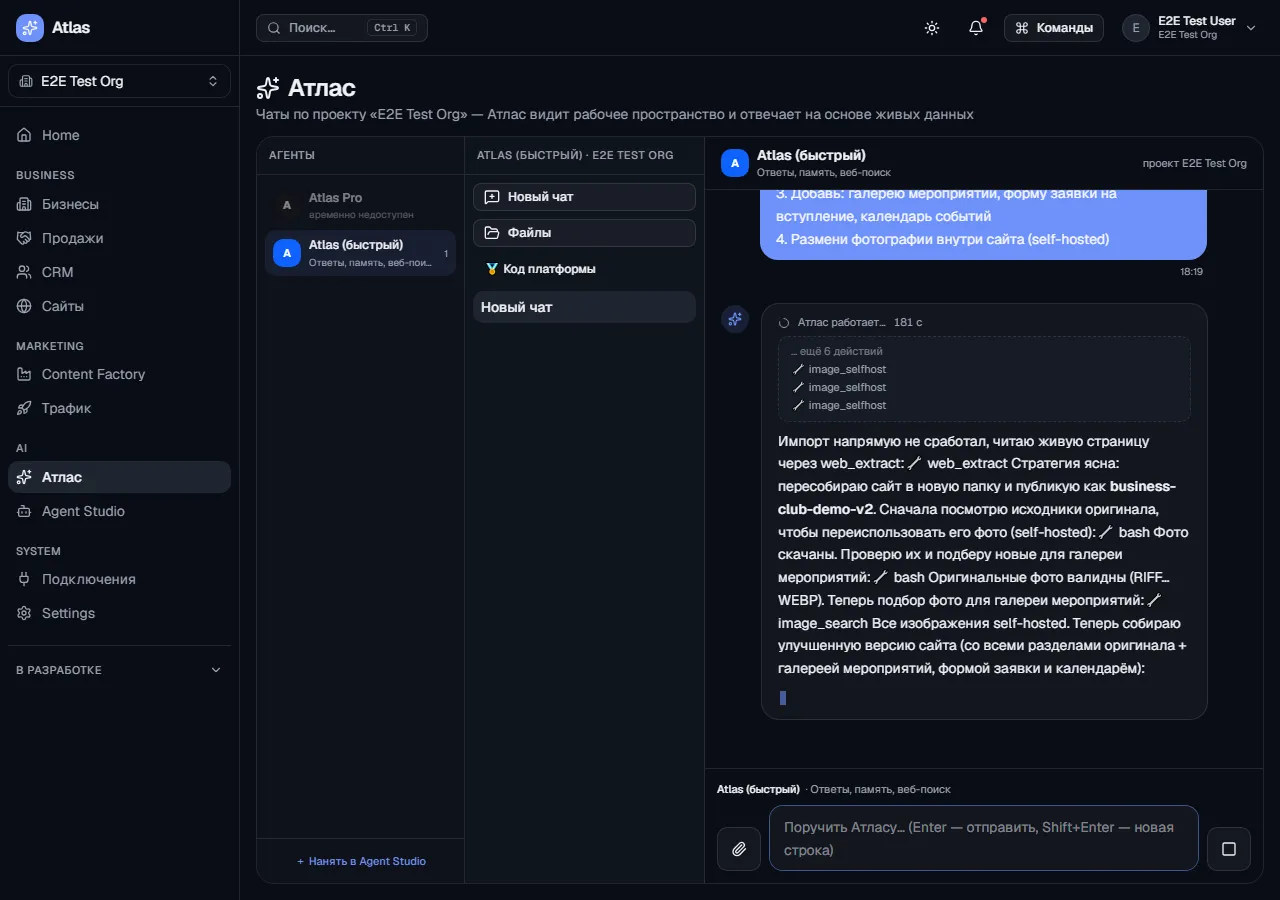This screenshot has width=1280, height=900.
Task: Click the Сайты globe icon
Action: 24,306
